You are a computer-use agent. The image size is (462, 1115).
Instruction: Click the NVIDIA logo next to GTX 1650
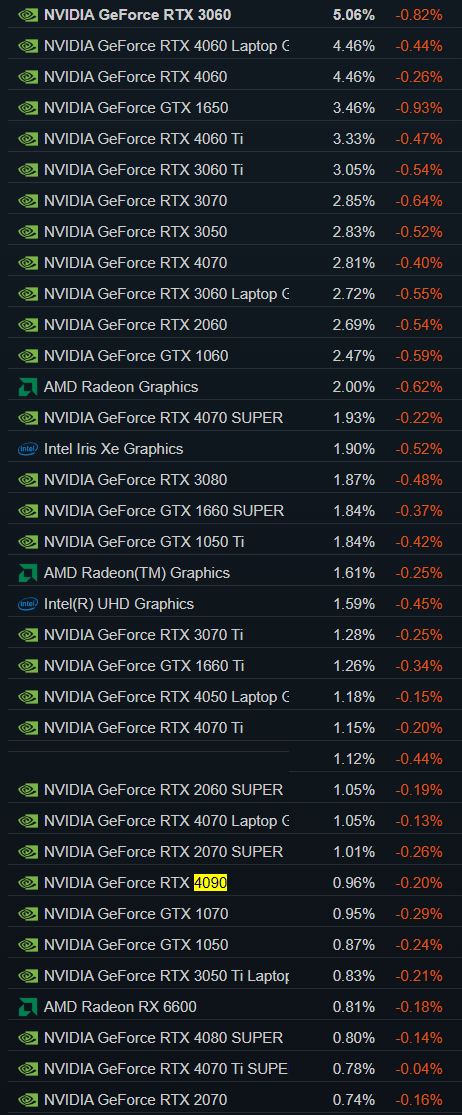[x=28, y=108]
